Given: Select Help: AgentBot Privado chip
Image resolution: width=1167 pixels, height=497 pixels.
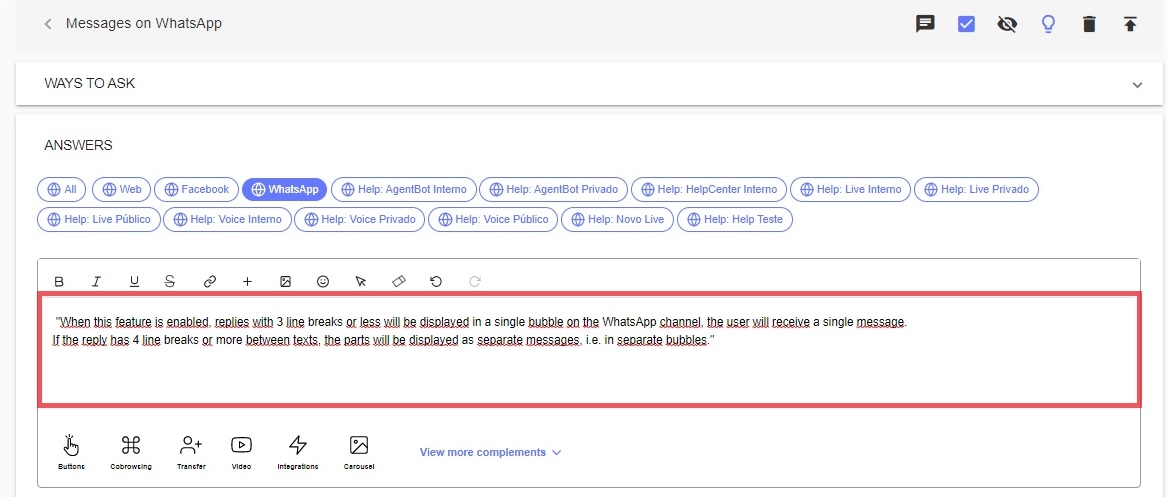Looking at the screenshot, I should [554, 190].
